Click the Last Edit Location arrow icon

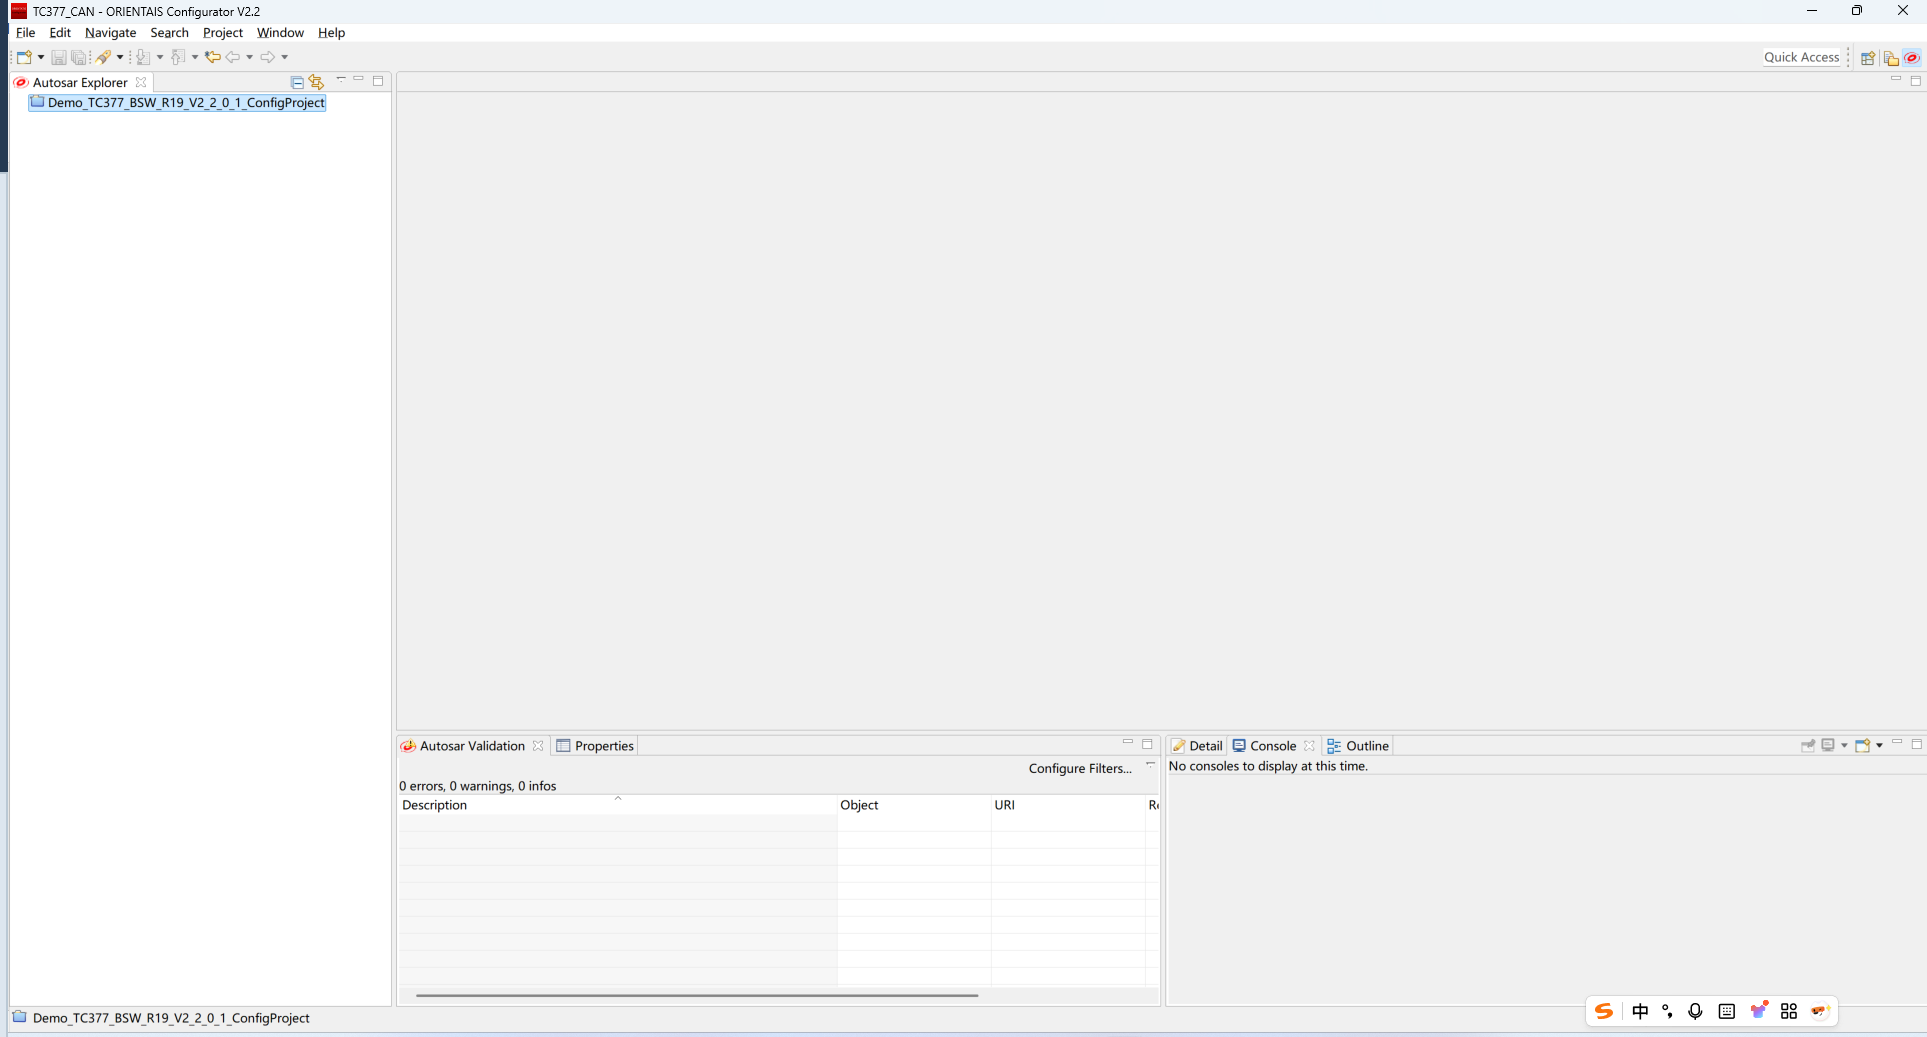(x=212, y=57)
